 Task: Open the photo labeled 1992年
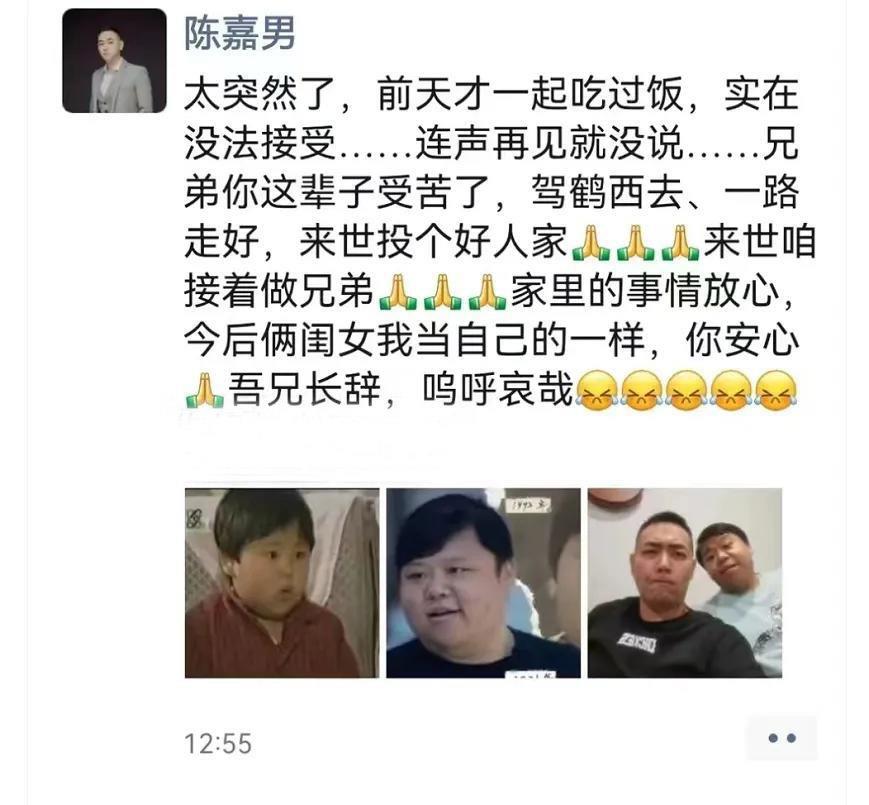[x=483, y=583]
